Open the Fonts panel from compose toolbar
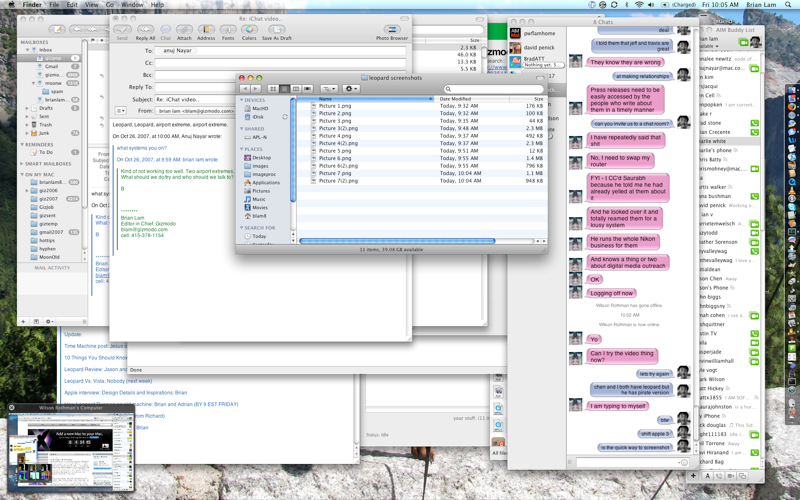This screenshot has height=500, width=800. (x=228, y=32)
